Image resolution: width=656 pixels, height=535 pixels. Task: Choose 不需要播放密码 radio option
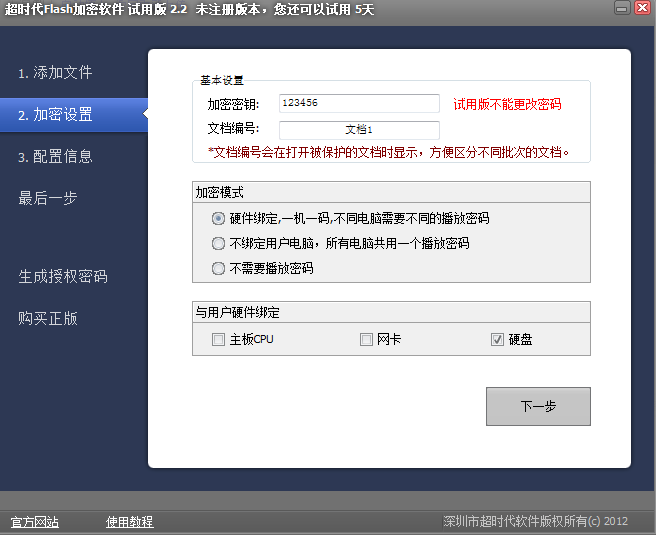tap(219, 268)
